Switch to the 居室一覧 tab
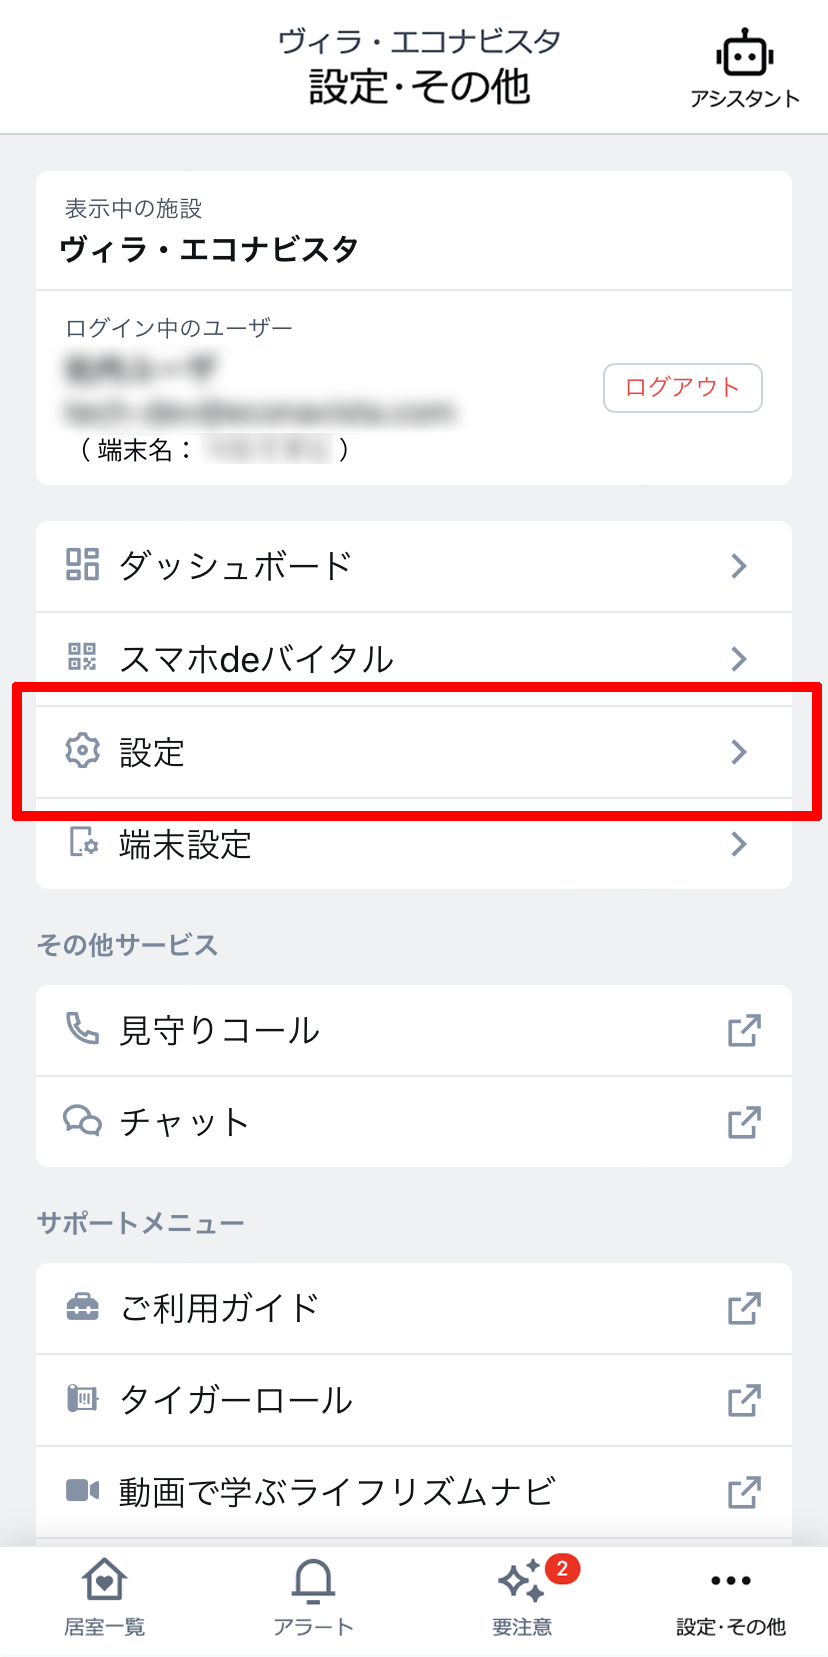Image resolution: width=828 pixels, height=1657 pixels. [x=104, y=1598]
